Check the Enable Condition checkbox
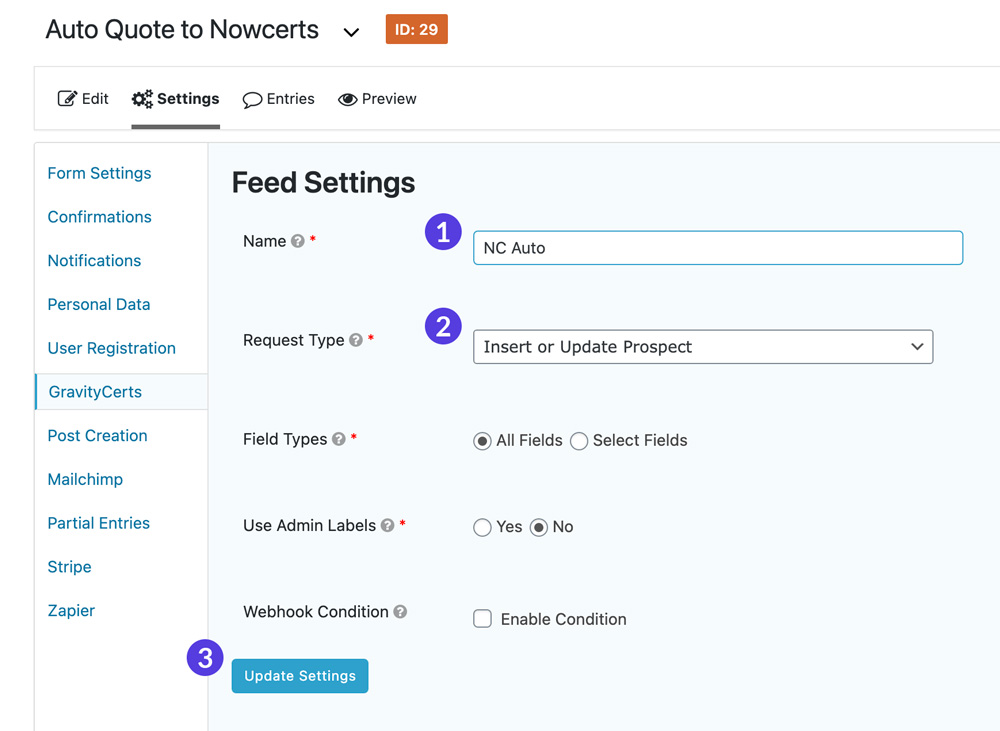1000x731 pixels. click(x=482, y=618)
